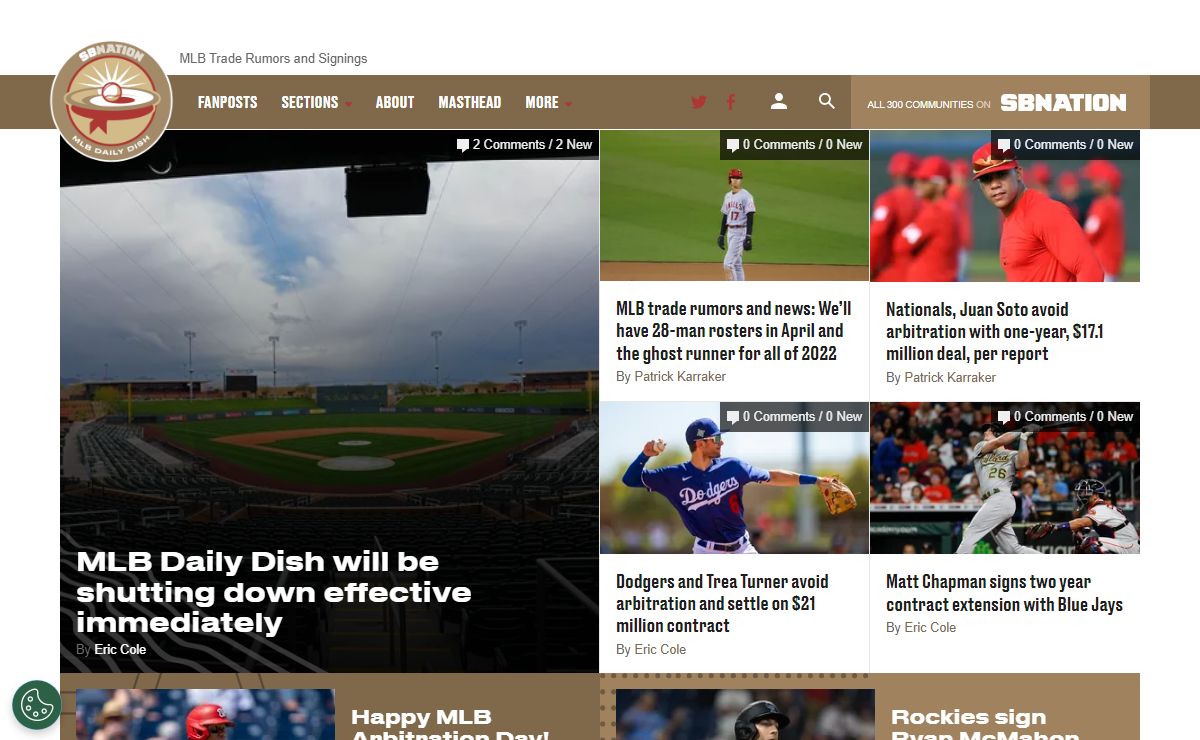
Task: Open the Rockies McMahon article thumbnail
Action: point(745,714)
